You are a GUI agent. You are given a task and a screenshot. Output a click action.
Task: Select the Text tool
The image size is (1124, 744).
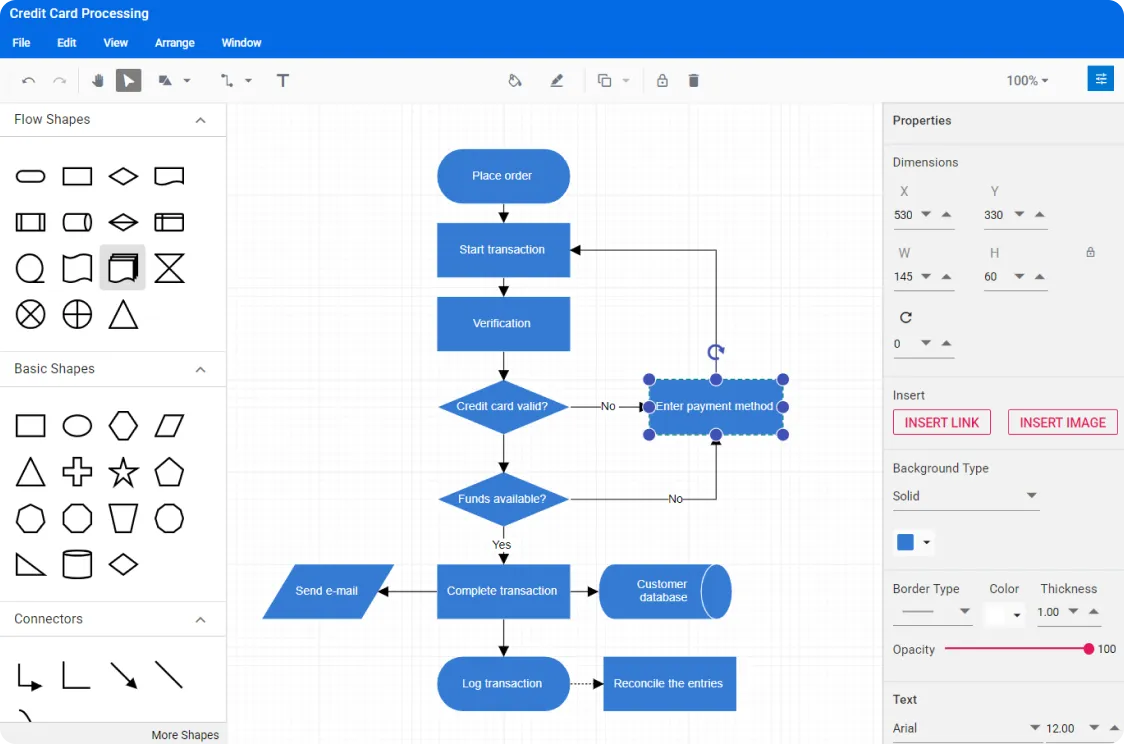[x=283, y=80]
